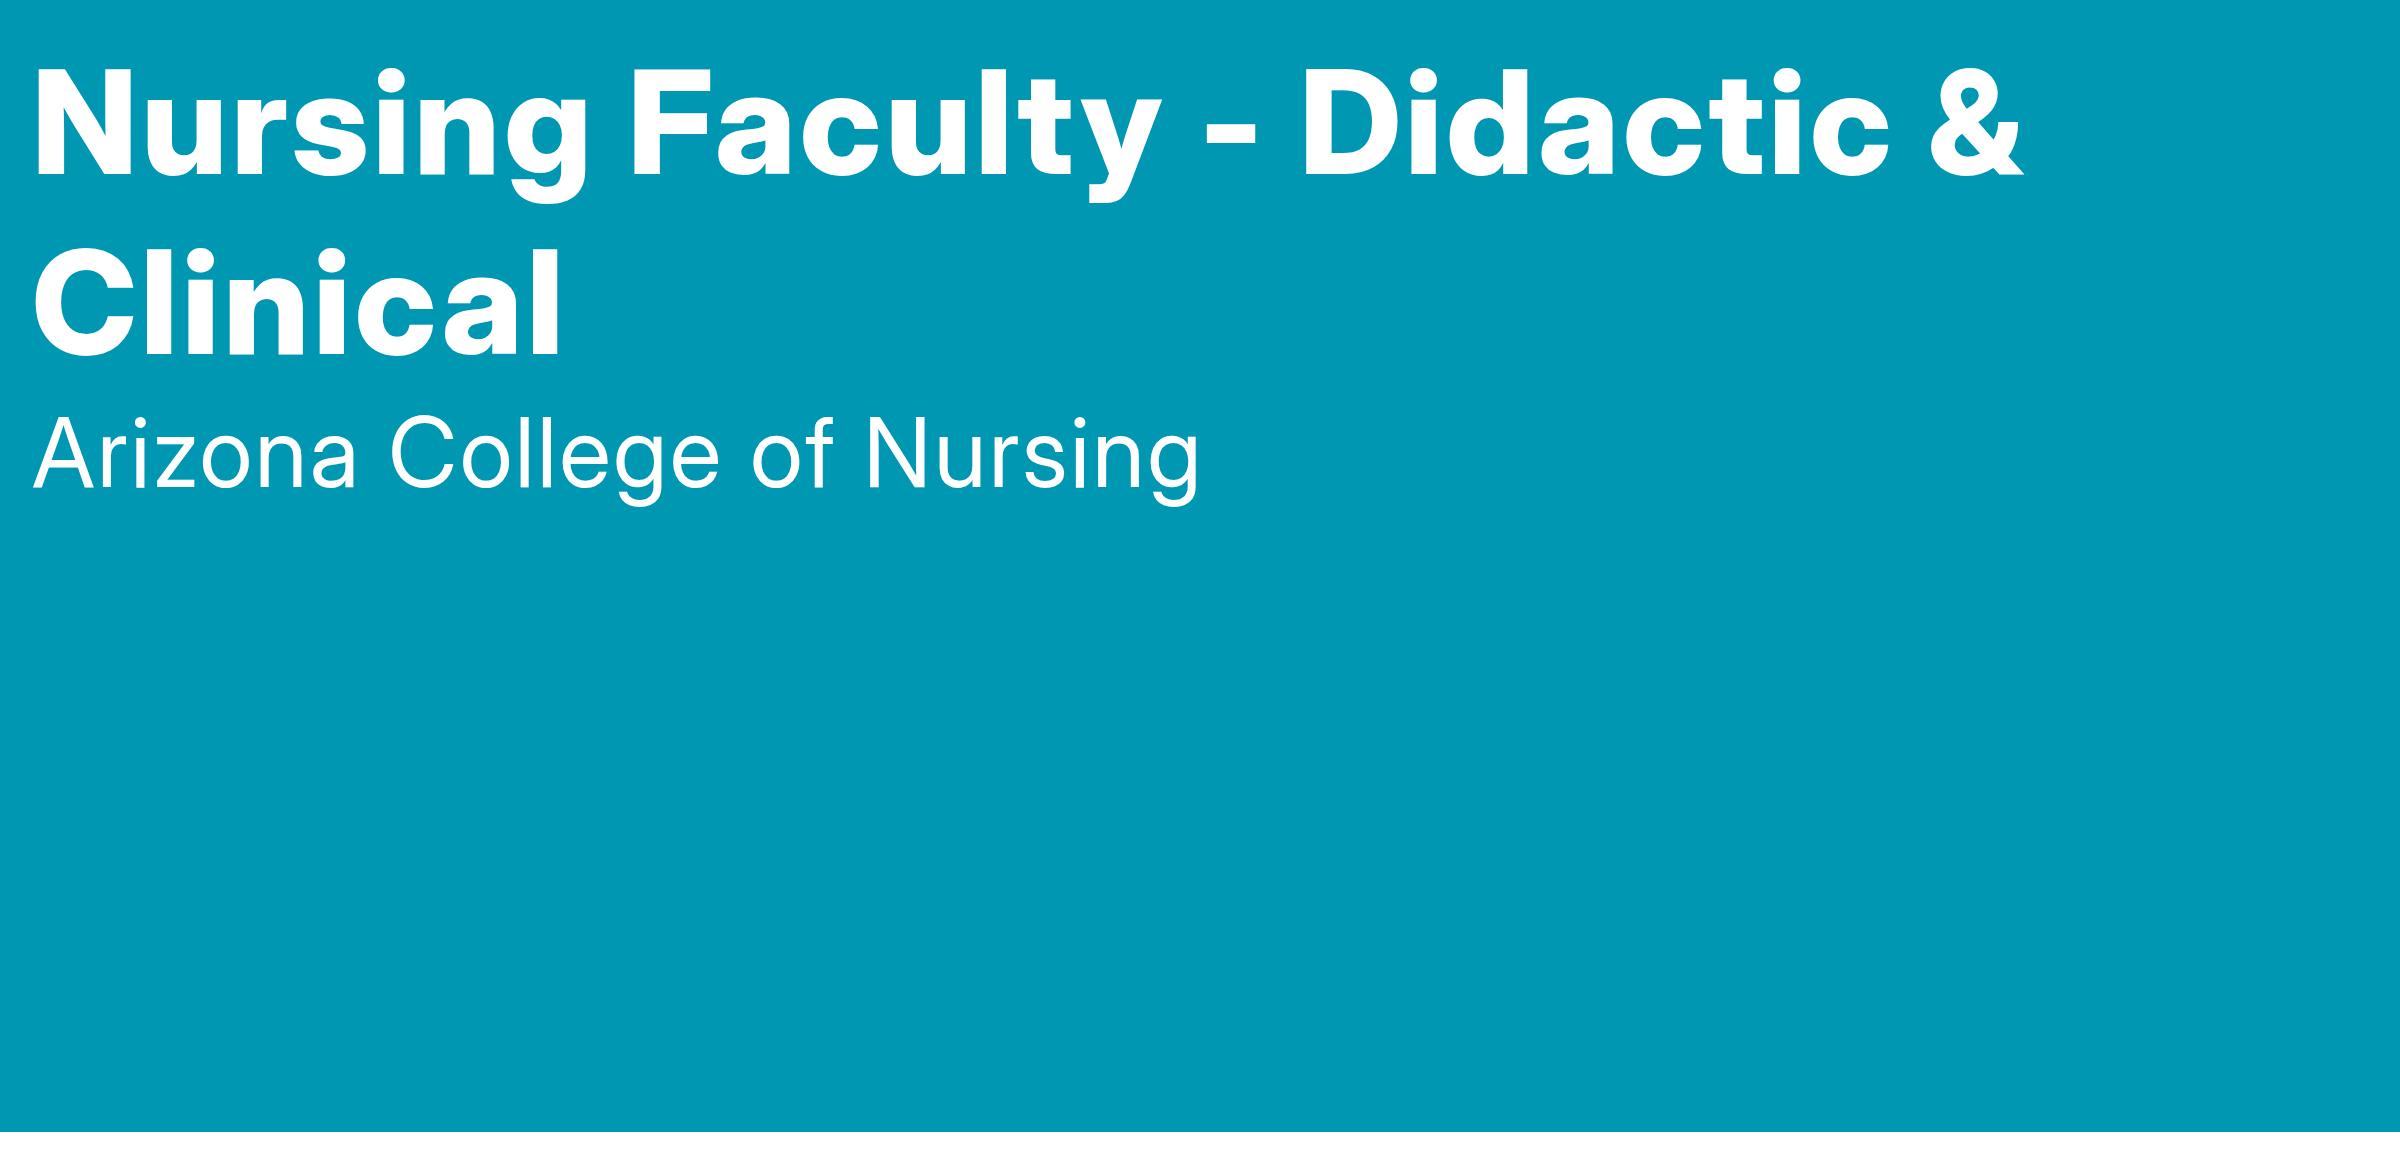The height and width of the screenshot is (1173, 2400).
Task: Click the word "College" in the subtitle
Action: coord(554,455)
